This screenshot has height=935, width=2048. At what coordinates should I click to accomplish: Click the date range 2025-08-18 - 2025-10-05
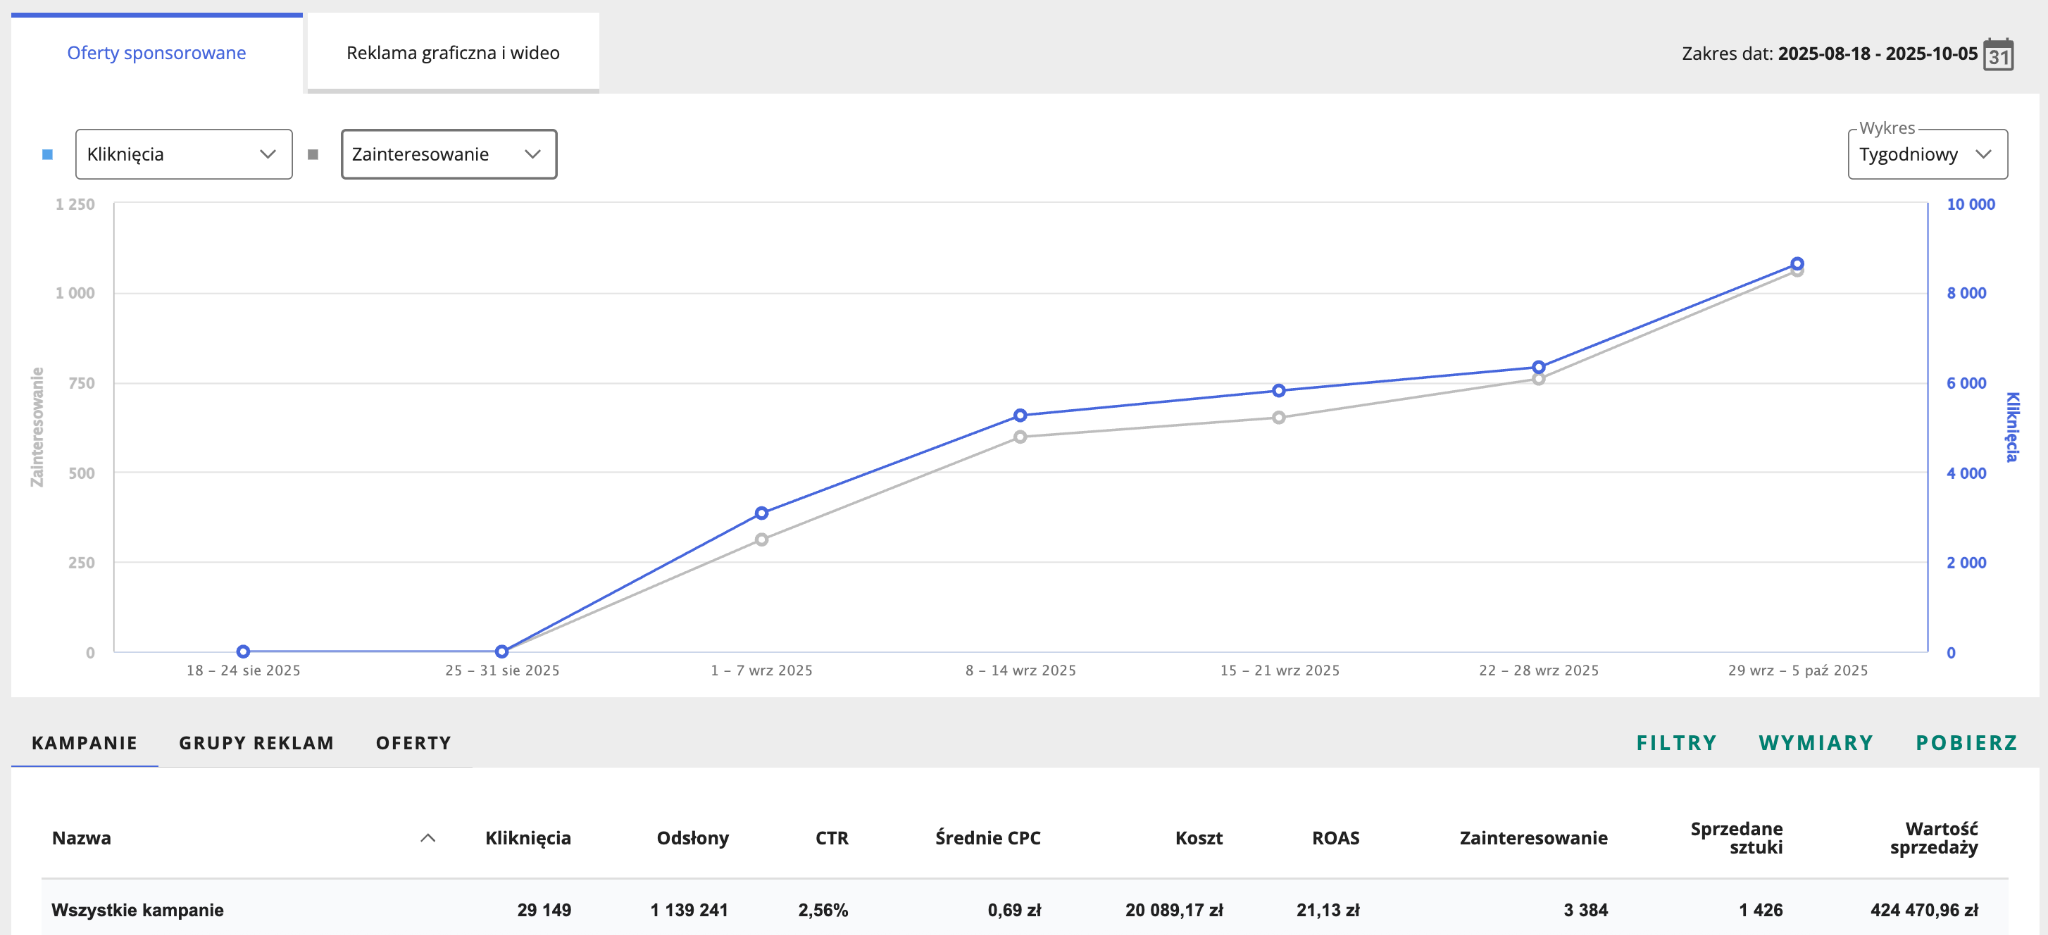pos(1878,54)
